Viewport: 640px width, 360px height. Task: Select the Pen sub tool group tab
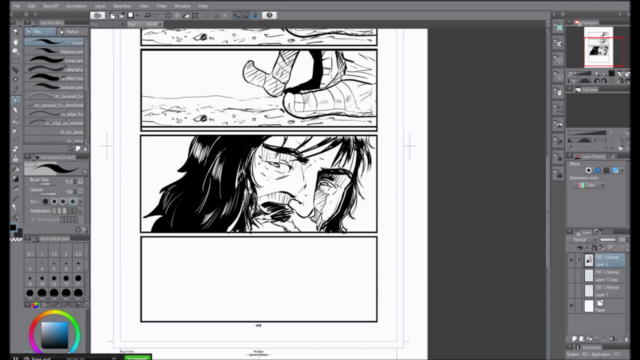40,31
